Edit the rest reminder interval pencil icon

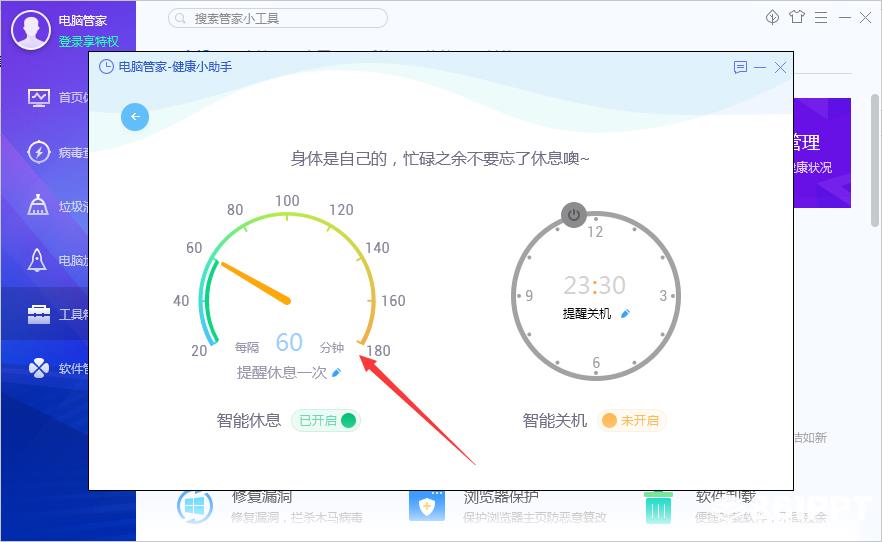coord(336,372)
